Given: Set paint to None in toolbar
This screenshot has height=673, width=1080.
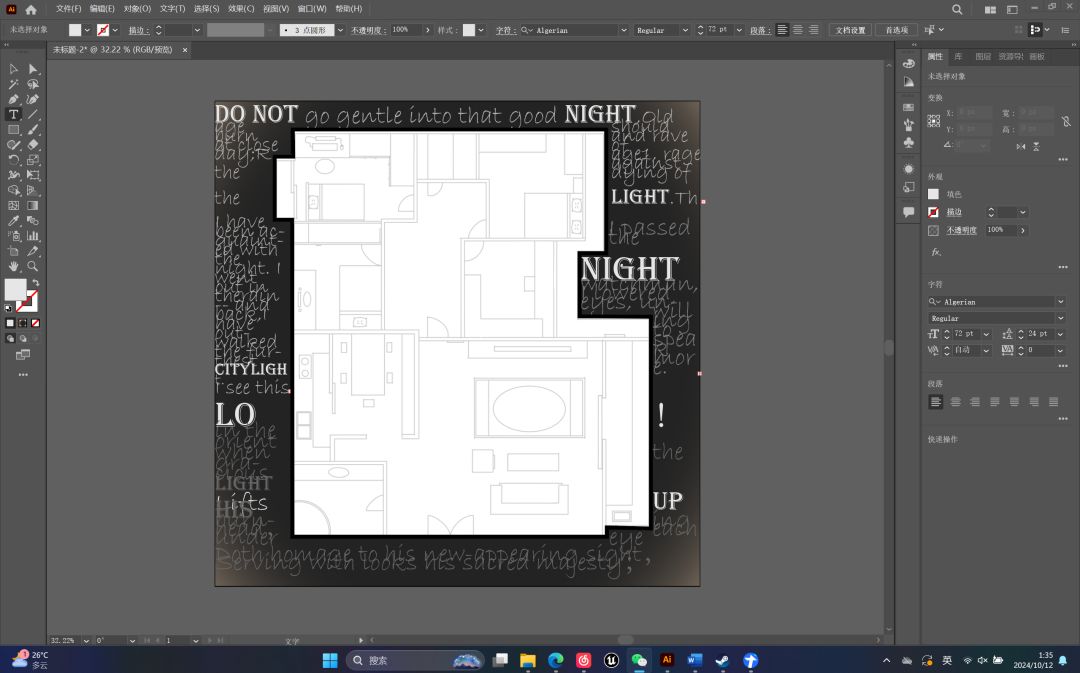Looking at the screenshot, I should (35, 322).
